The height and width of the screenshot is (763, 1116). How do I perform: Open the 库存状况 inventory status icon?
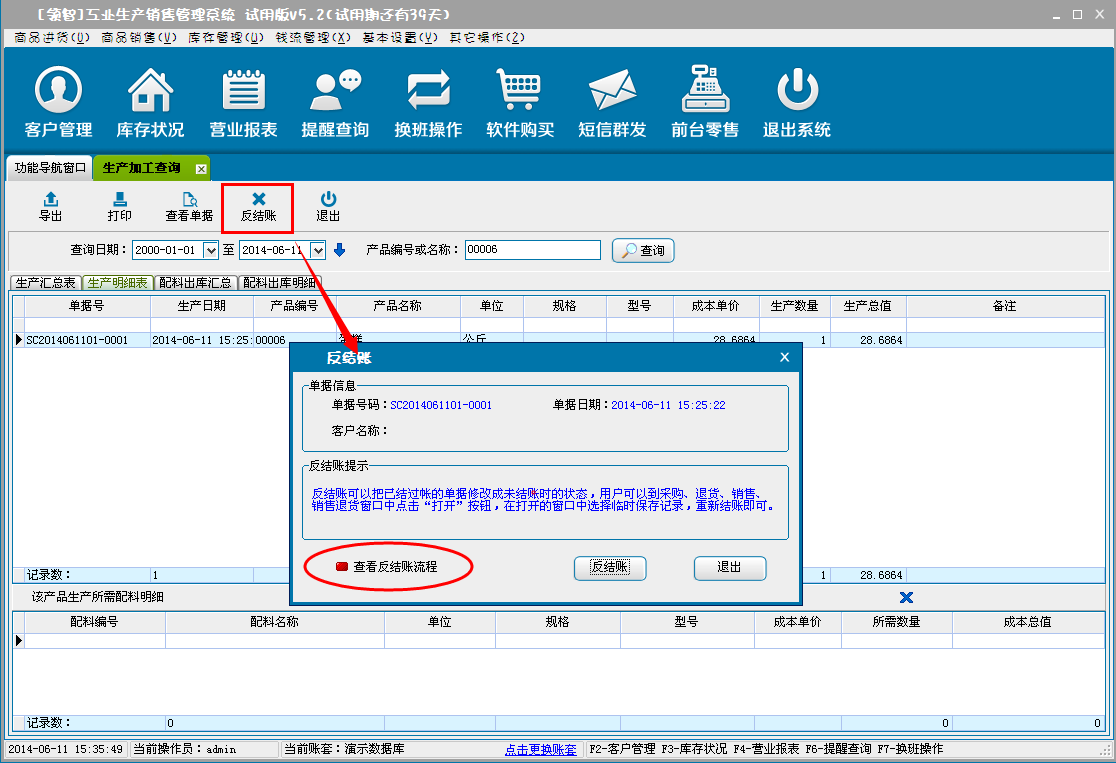pyautogui.click(x=150, y=102)
